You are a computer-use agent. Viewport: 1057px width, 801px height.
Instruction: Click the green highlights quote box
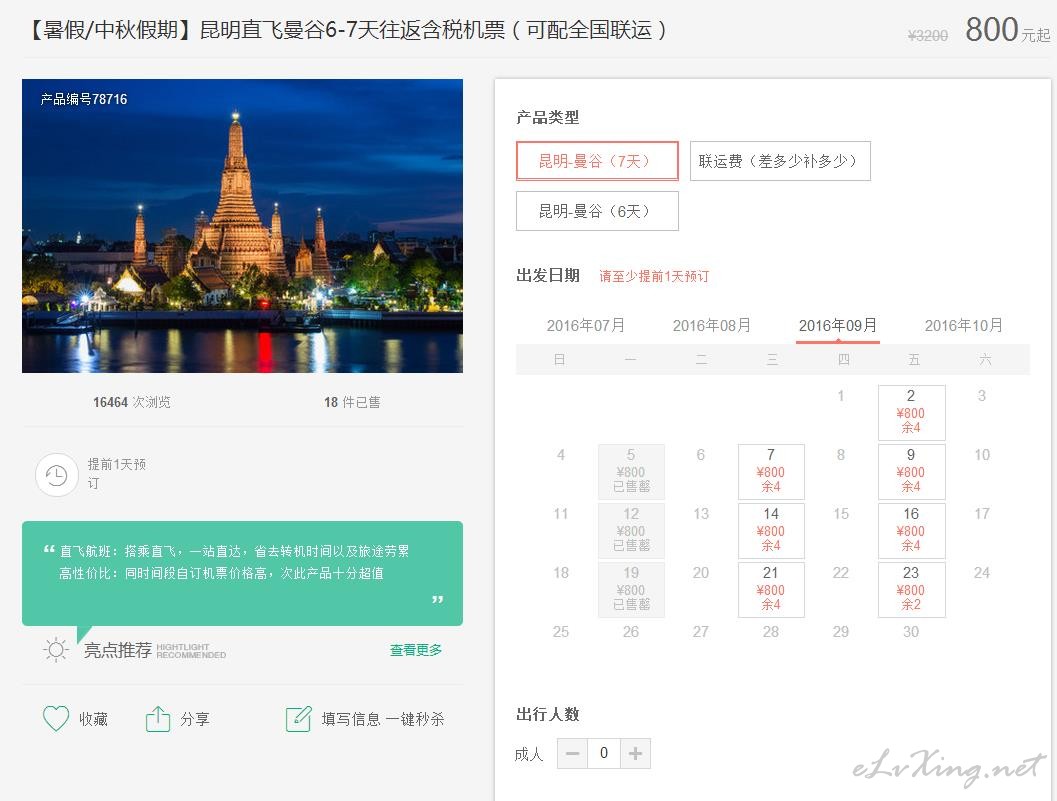pos(242,573)
